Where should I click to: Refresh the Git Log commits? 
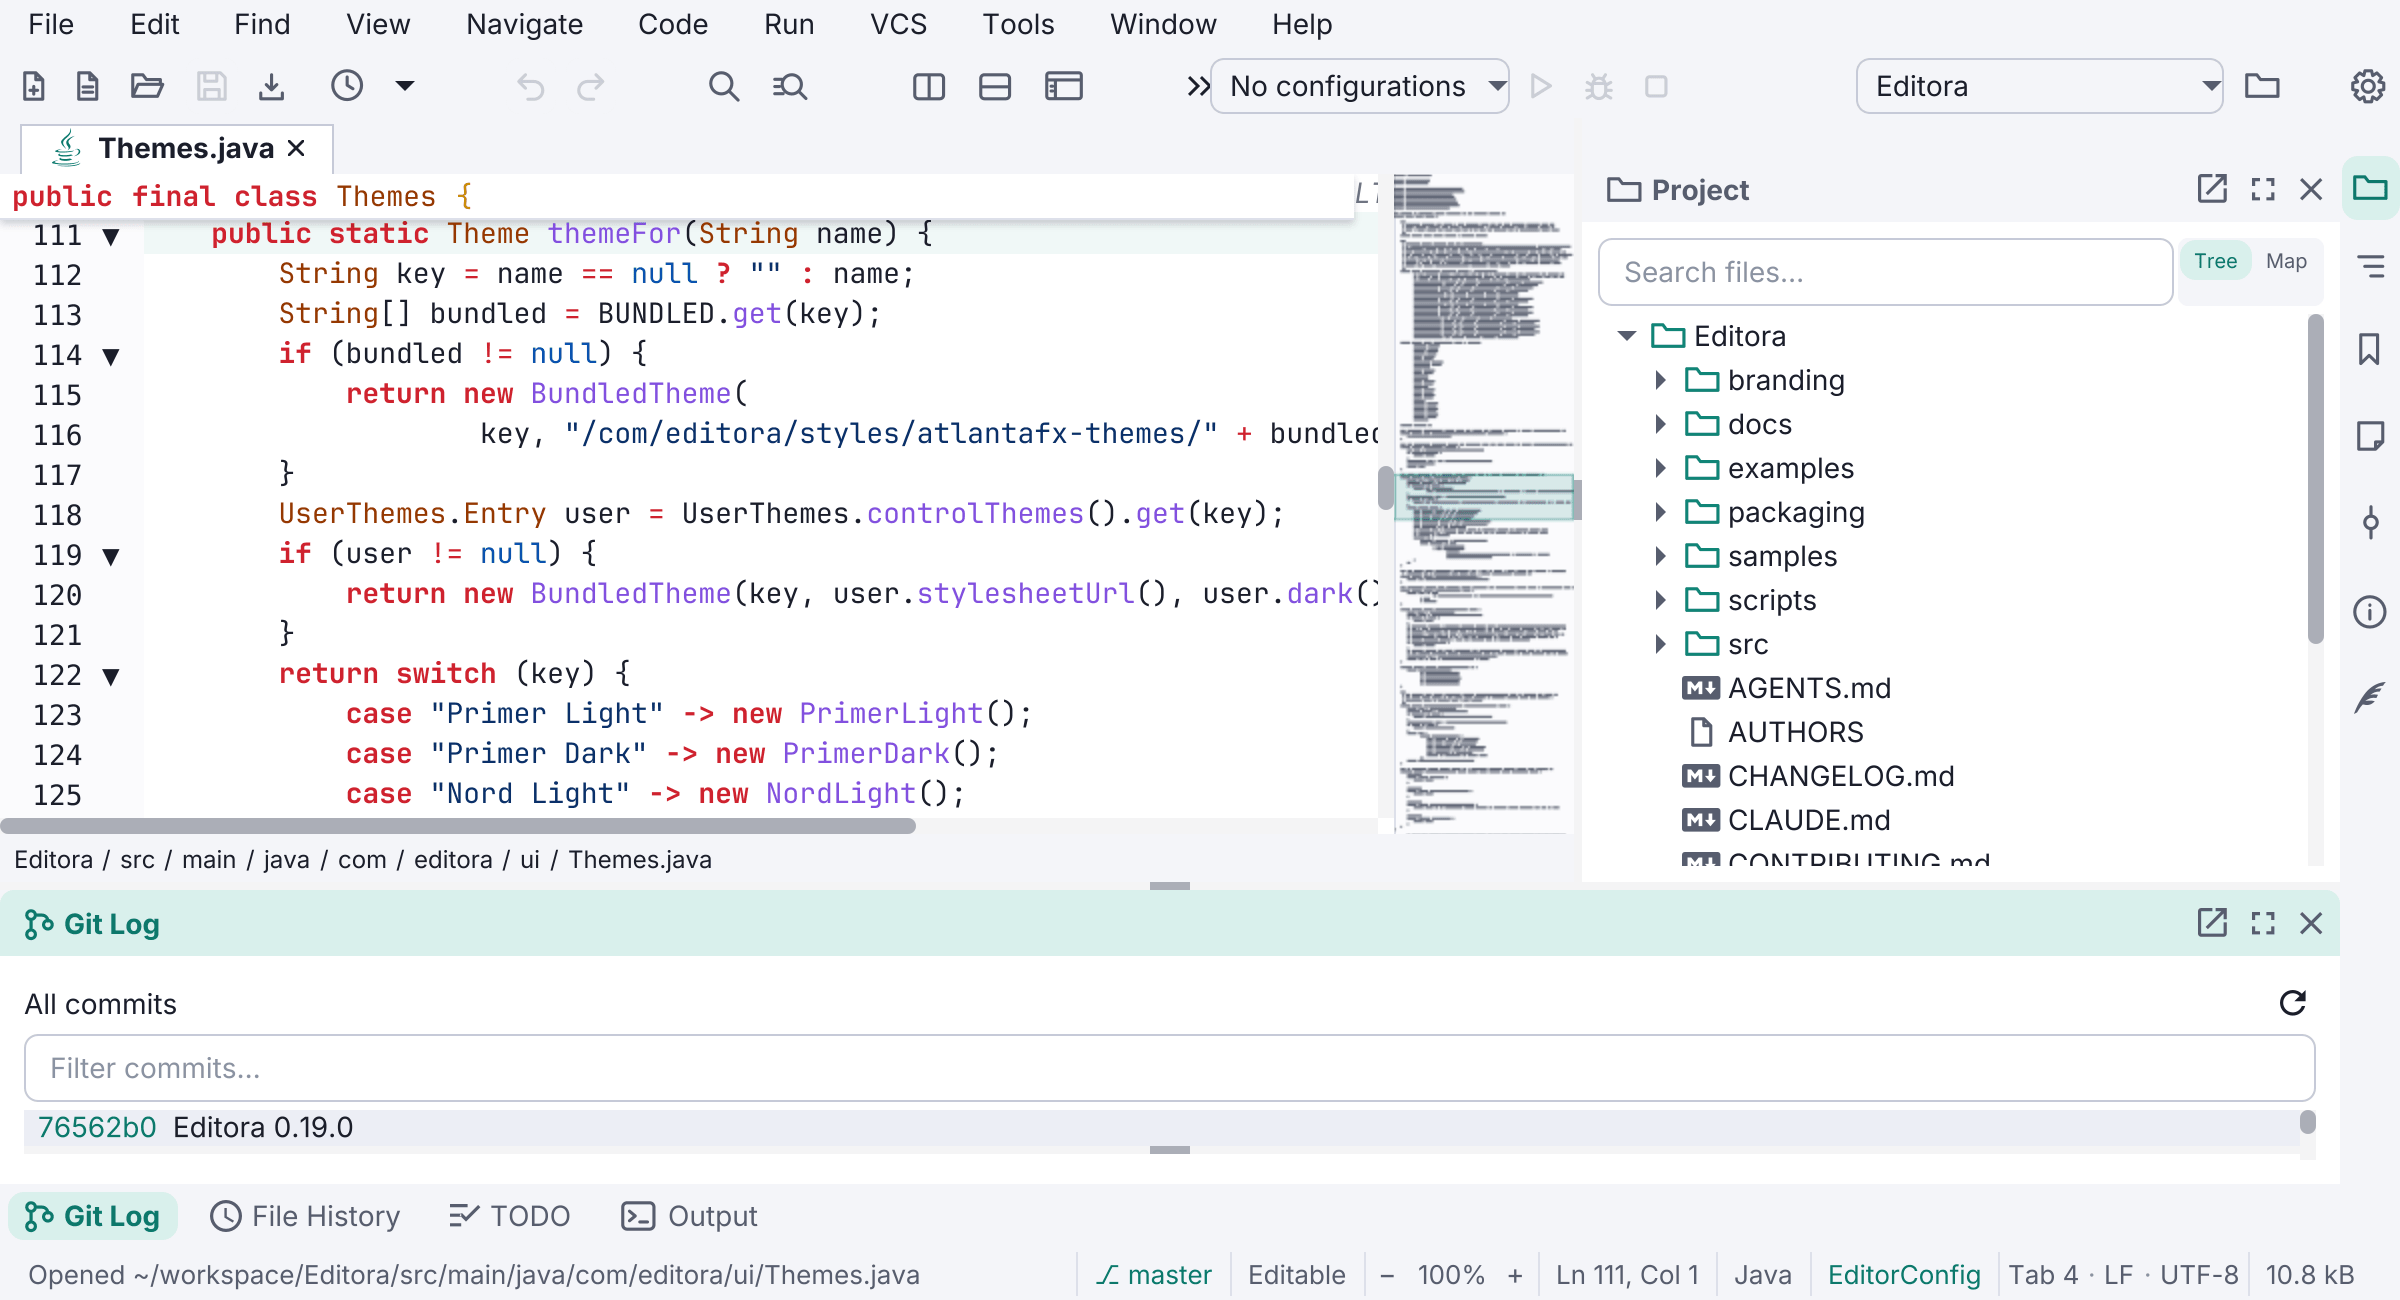click(2293, 1003)
